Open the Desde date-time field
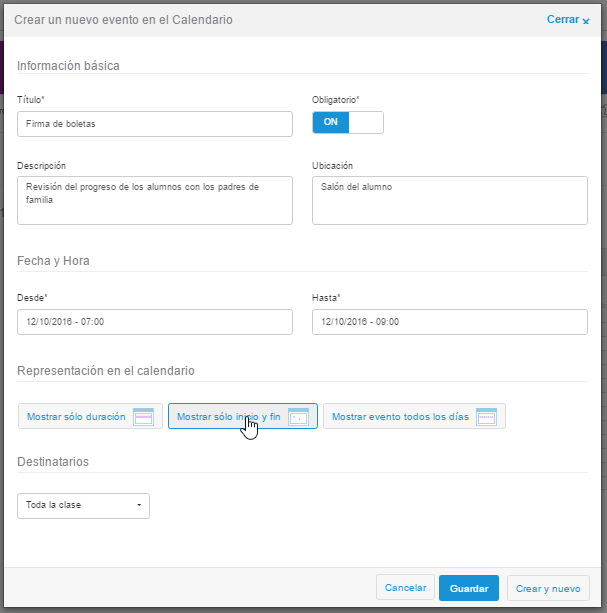Screen dimensions: 607x613 [155, 322]
